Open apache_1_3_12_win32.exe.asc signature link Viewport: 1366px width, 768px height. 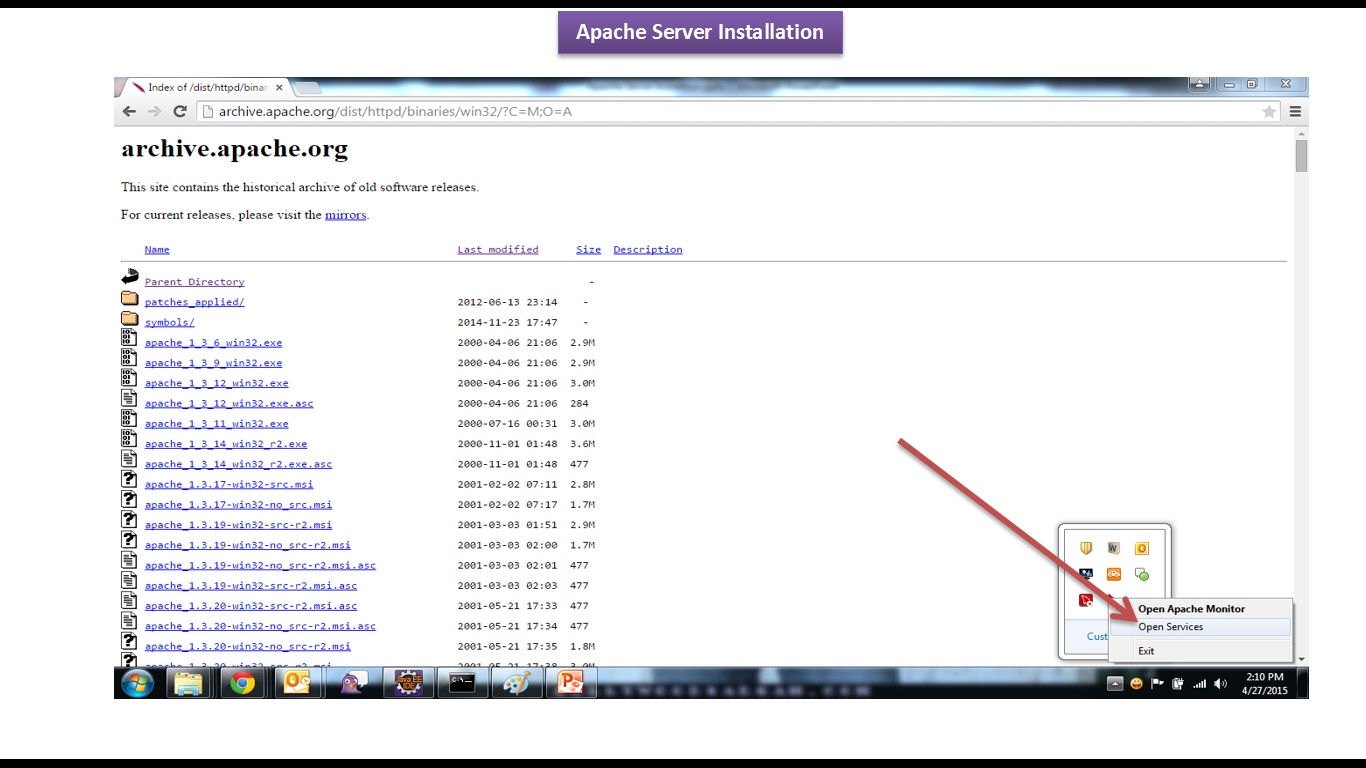tap(229, 404)
